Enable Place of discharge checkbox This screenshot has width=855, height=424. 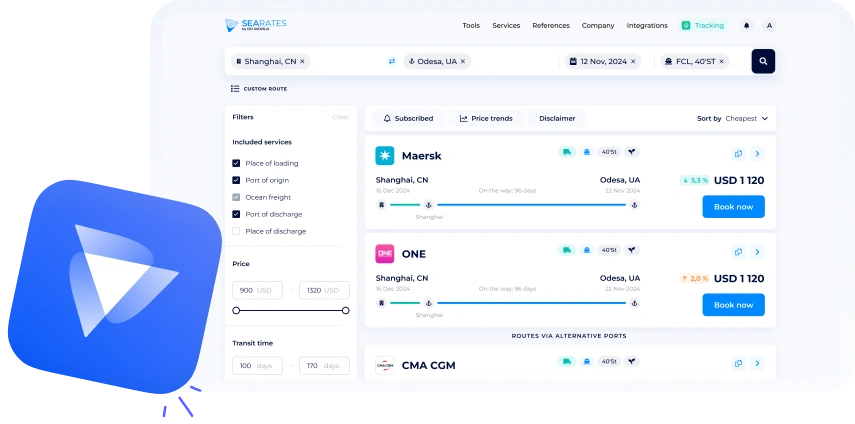(x=236, y=231)
